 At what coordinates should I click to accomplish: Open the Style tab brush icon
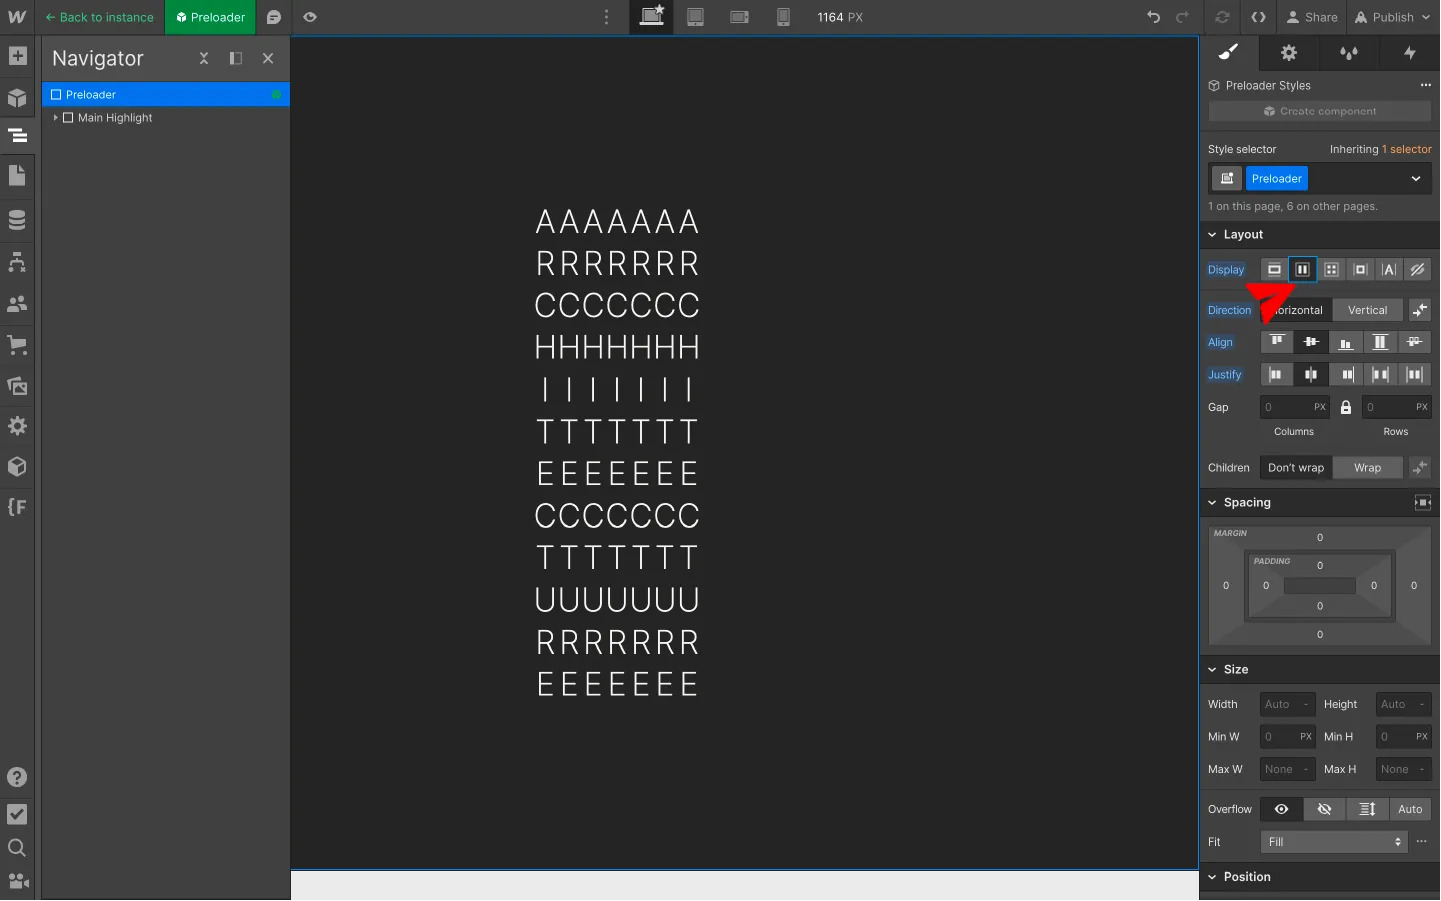1229,53
